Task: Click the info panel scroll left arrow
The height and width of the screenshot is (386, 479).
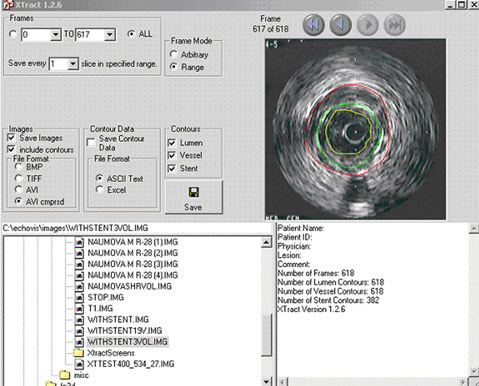Action: pyautogui.click(x=283, y=382)
